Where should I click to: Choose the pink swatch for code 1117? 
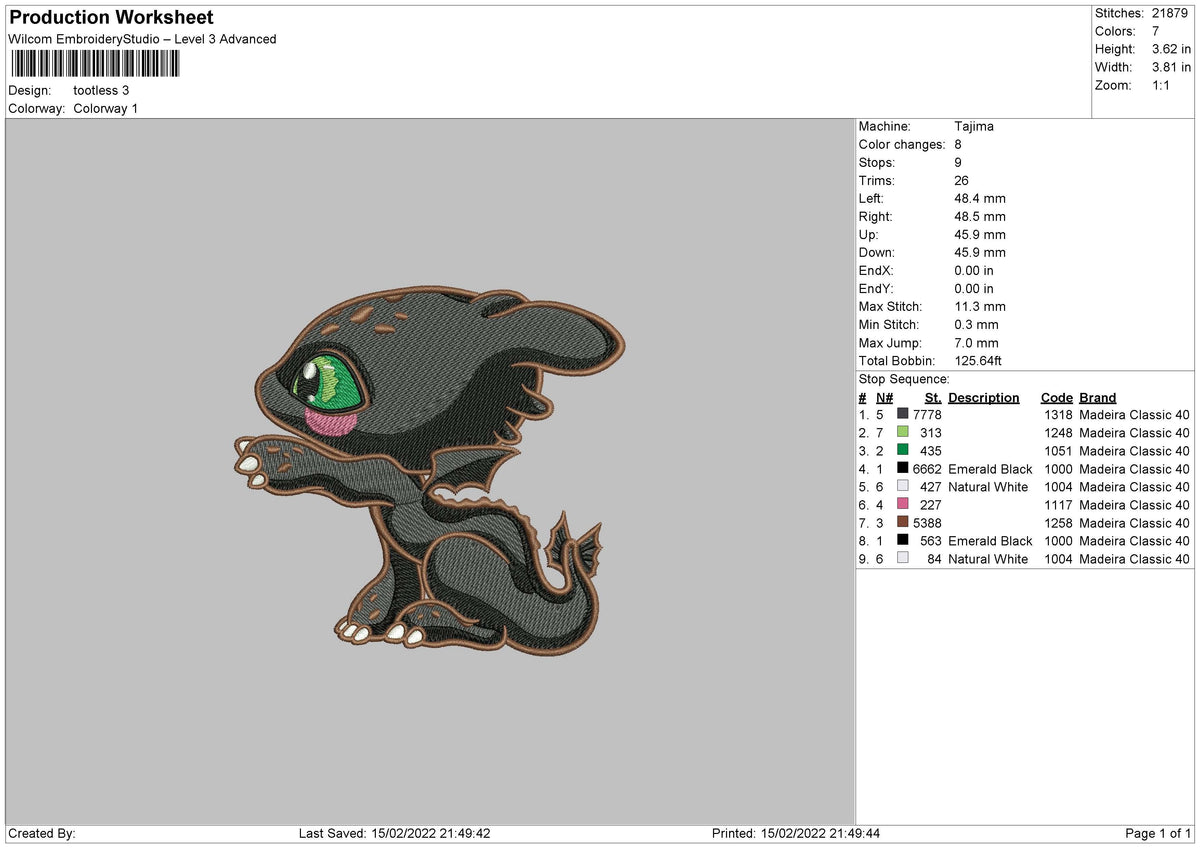pyautogui.click(x=903, y=504)
